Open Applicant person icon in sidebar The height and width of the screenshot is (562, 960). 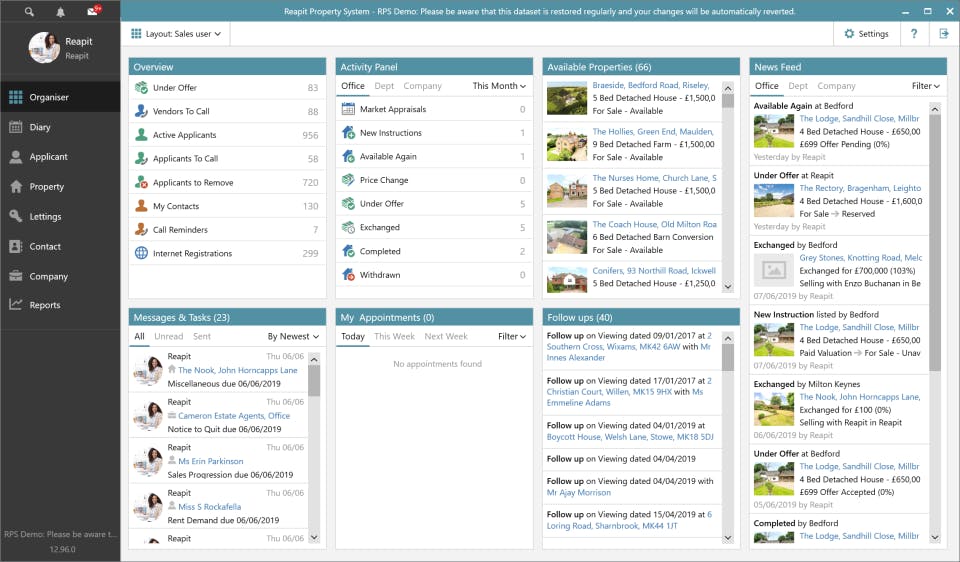(x=16, y=157)
